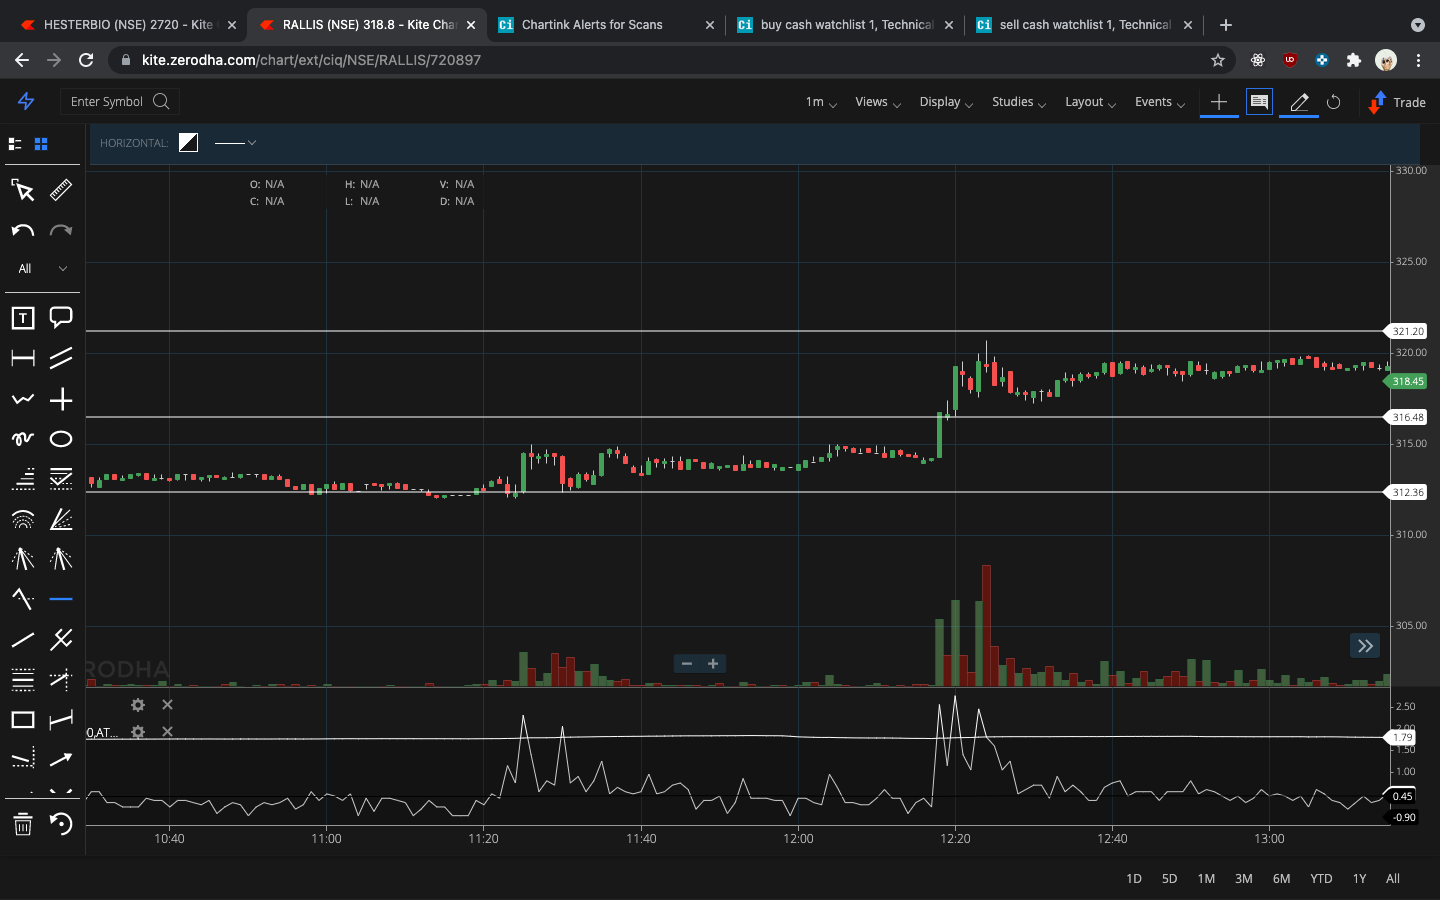Select the Measure ruler tool
This screenshot has width=1440, height=900.
point(61,190)
